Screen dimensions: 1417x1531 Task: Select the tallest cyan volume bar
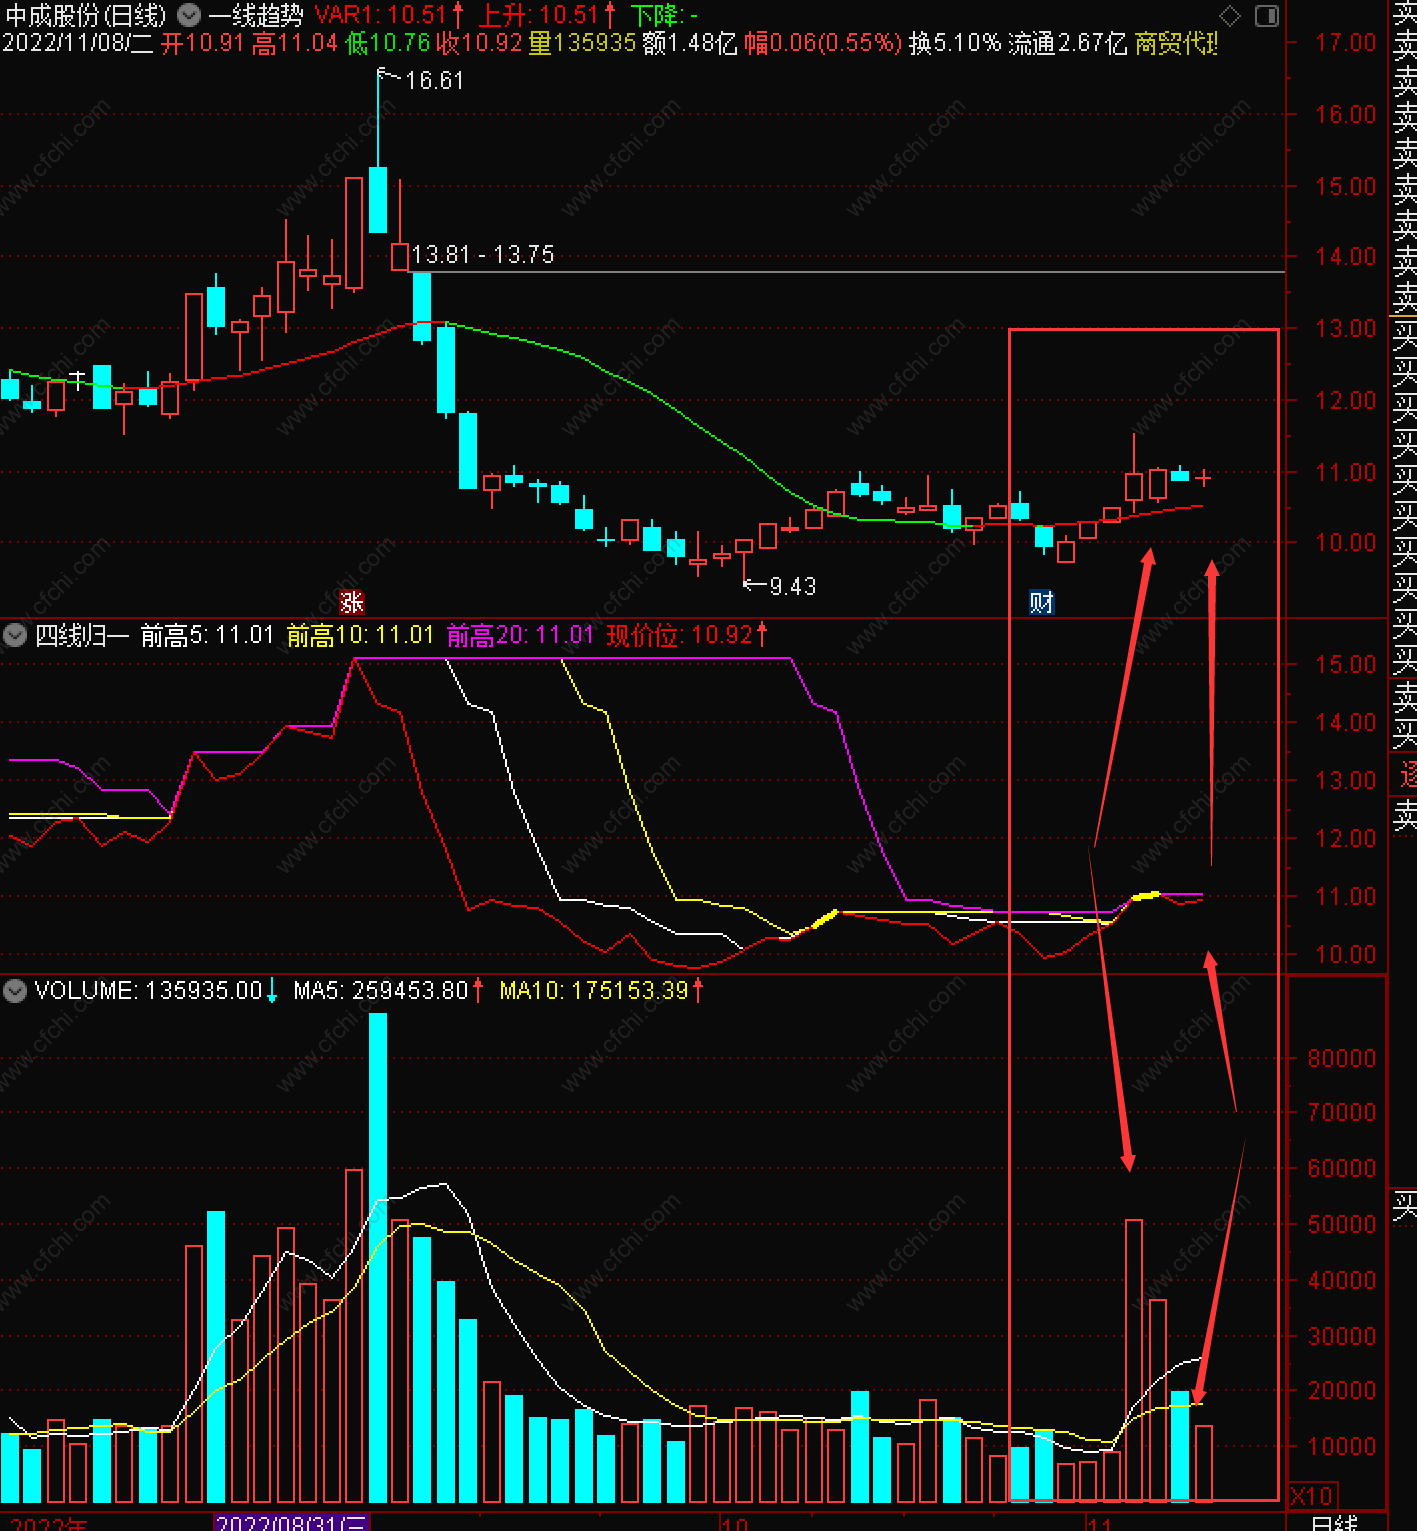pyautogui.click(x=378, y=1257)
